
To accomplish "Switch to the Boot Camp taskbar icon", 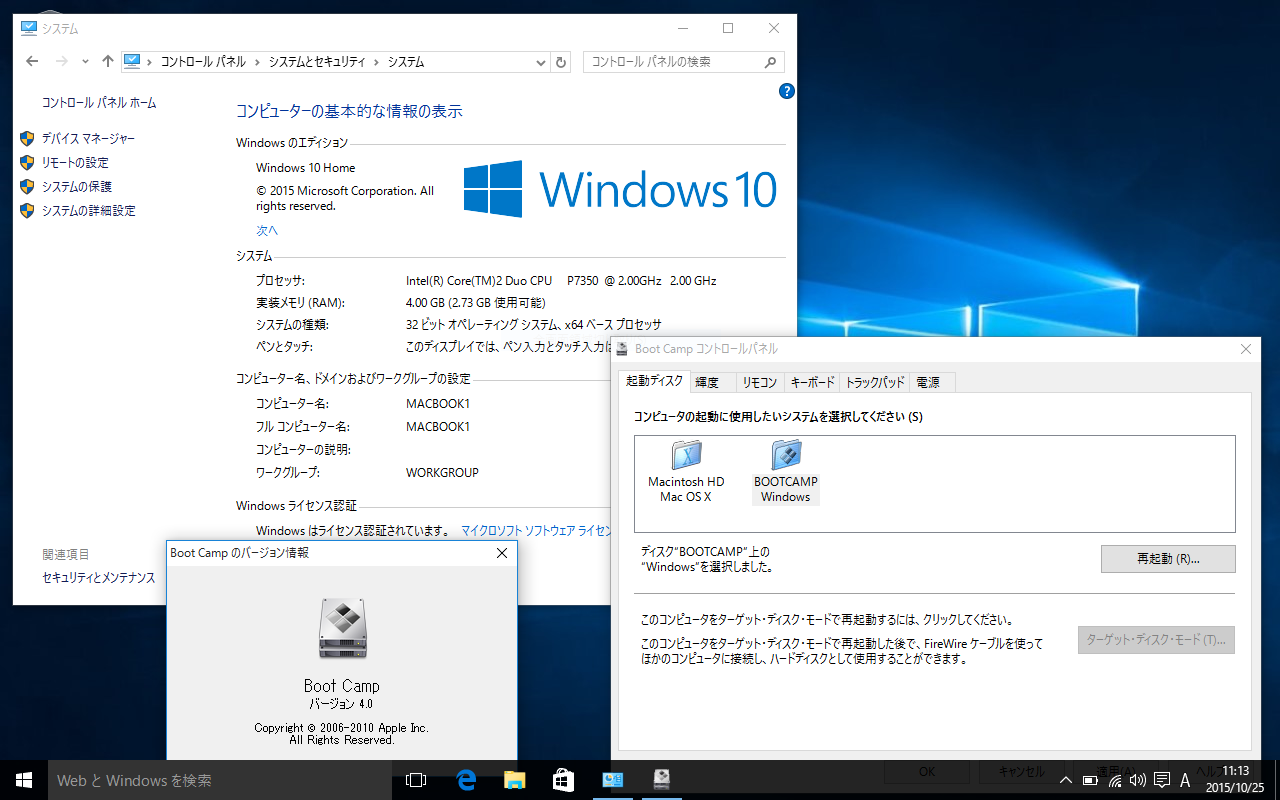I will (x=661, y=780).
